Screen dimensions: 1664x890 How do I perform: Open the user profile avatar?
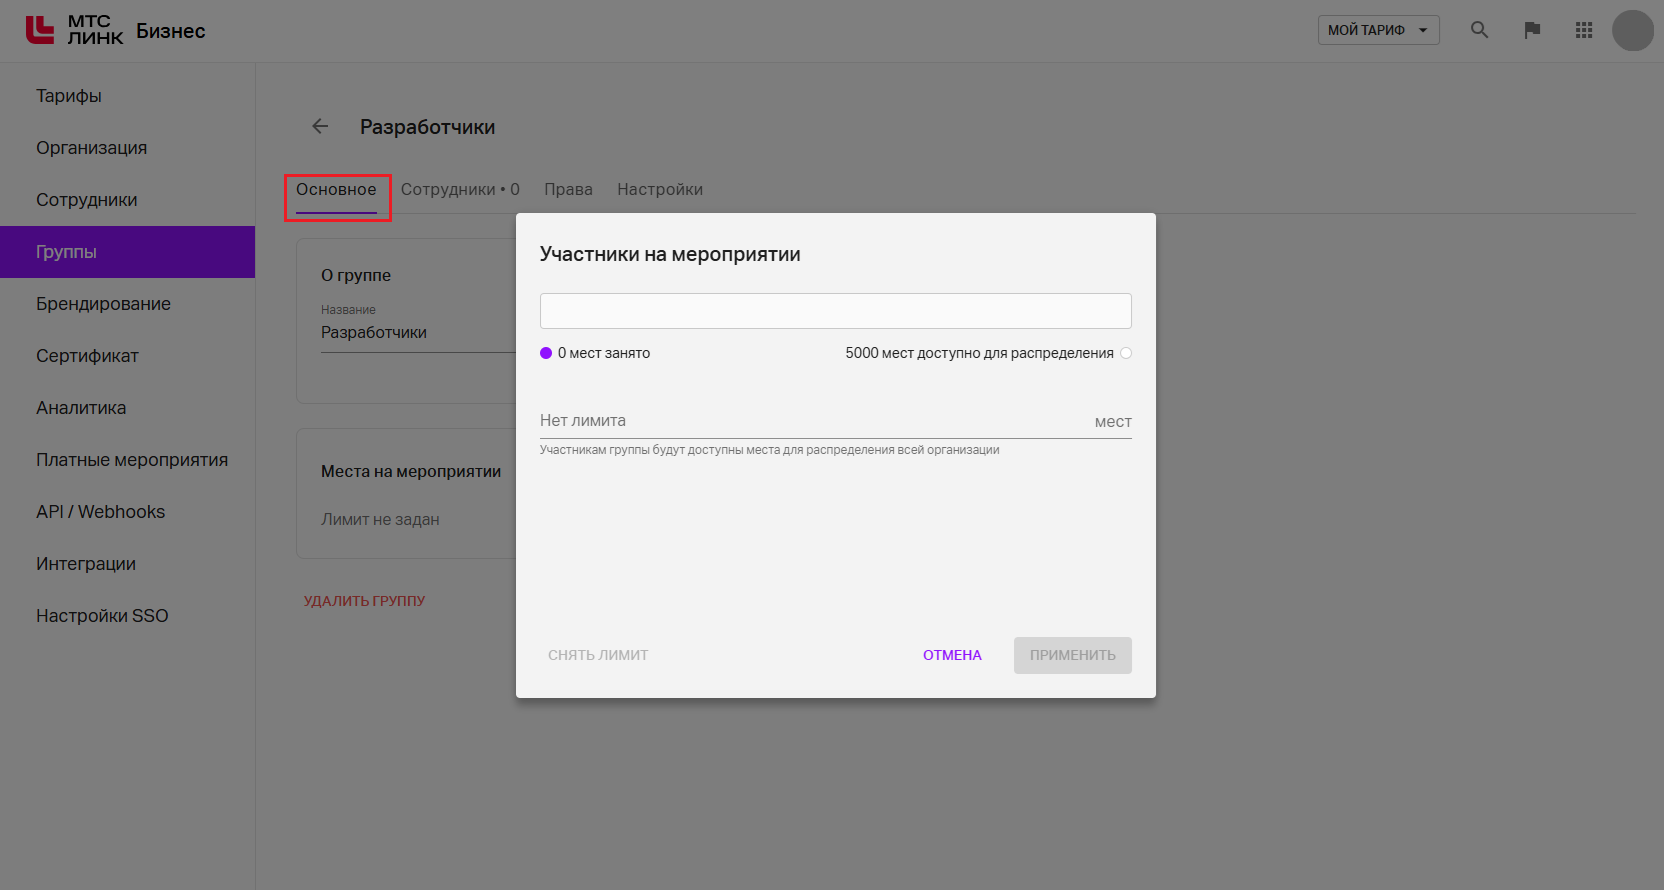1632,30
